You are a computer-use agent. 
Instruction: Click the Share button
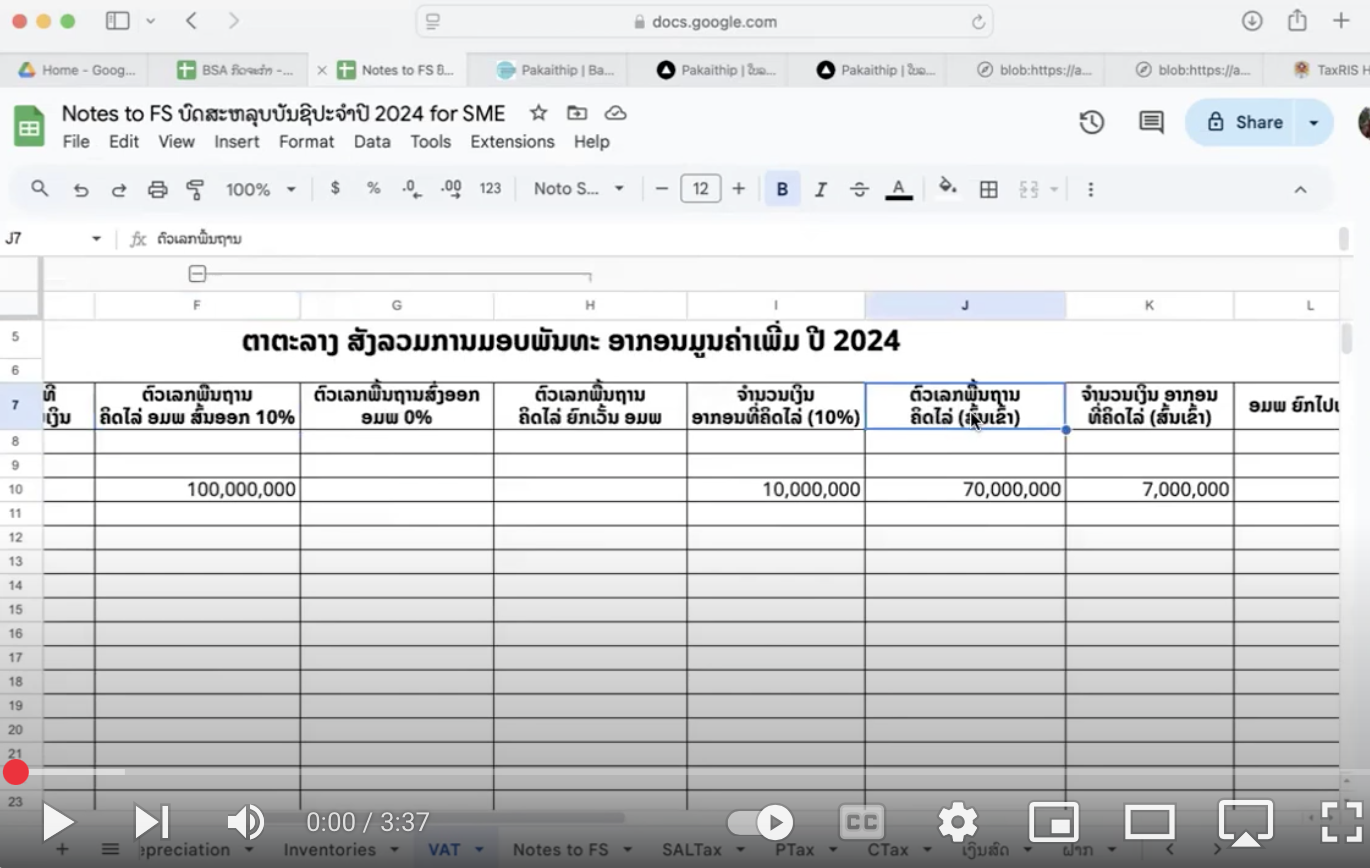click(1244, 122)
